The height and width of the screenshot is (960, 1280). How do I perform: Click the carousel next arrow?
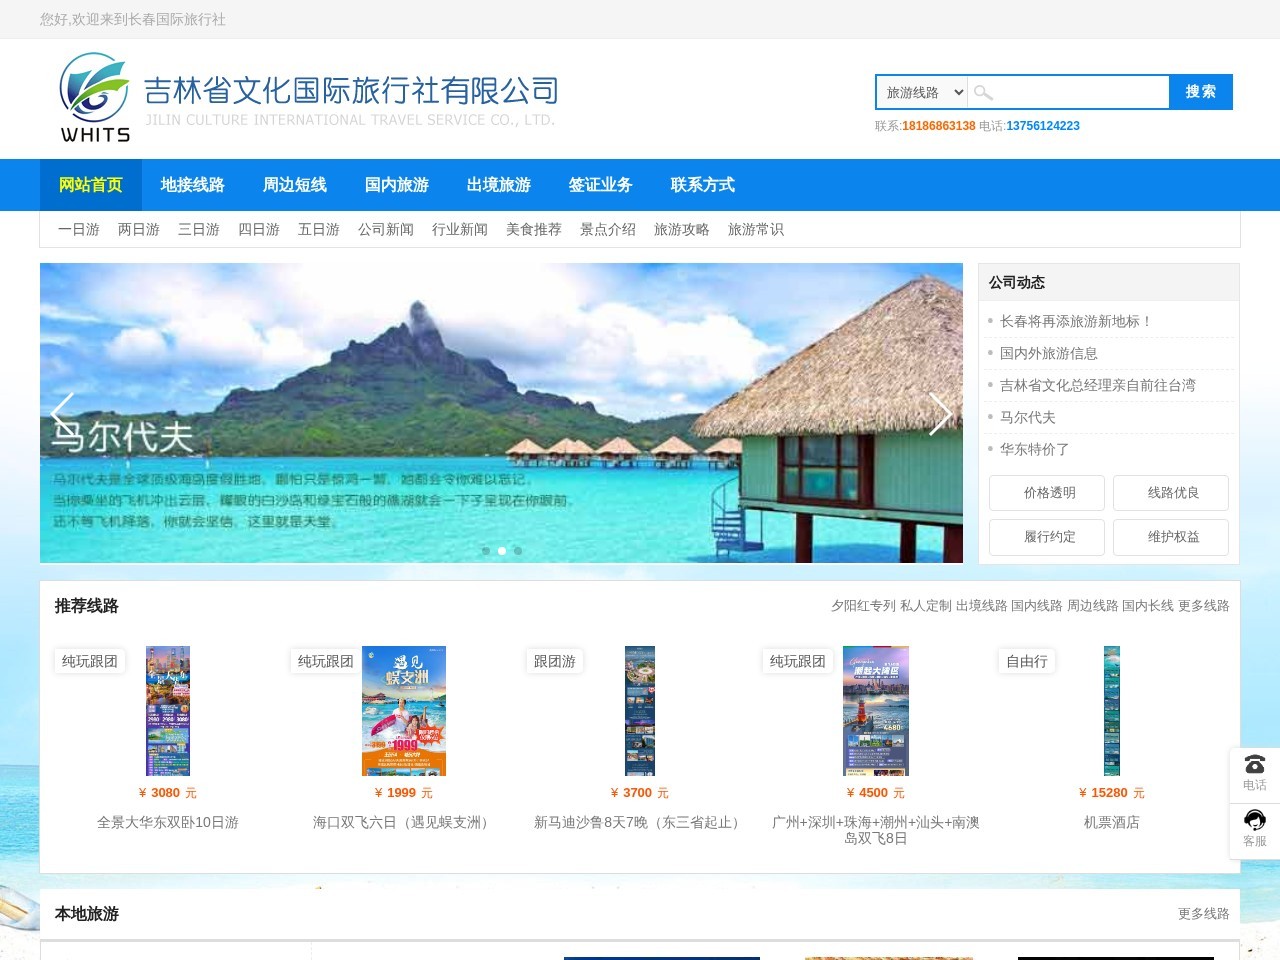tap(940, 414)
